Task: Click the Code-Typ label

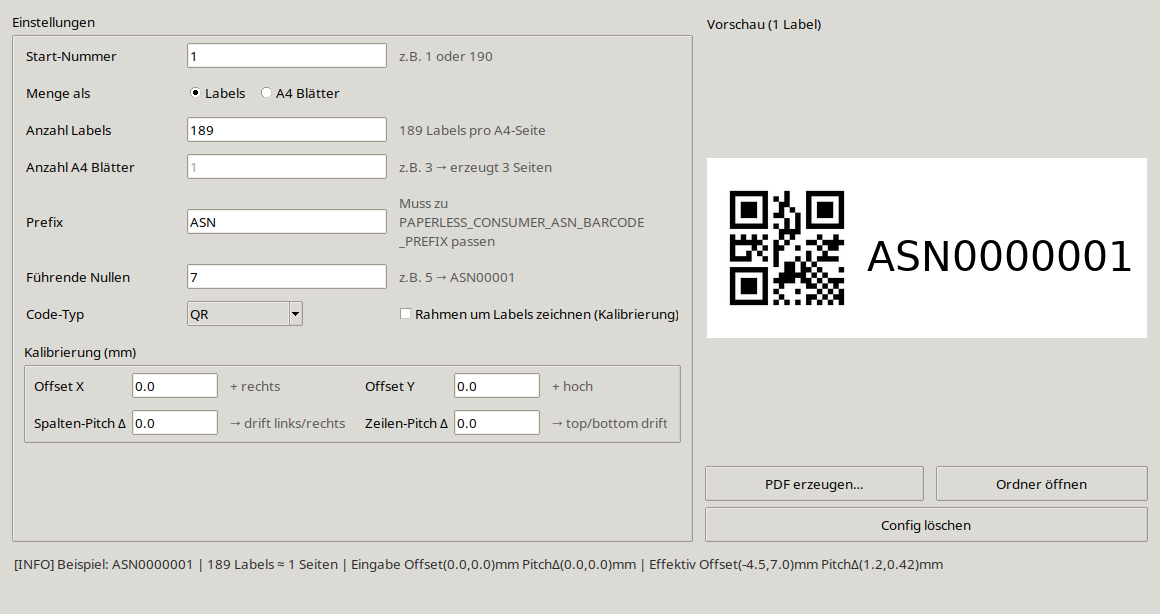Action: tap(55, 314)
